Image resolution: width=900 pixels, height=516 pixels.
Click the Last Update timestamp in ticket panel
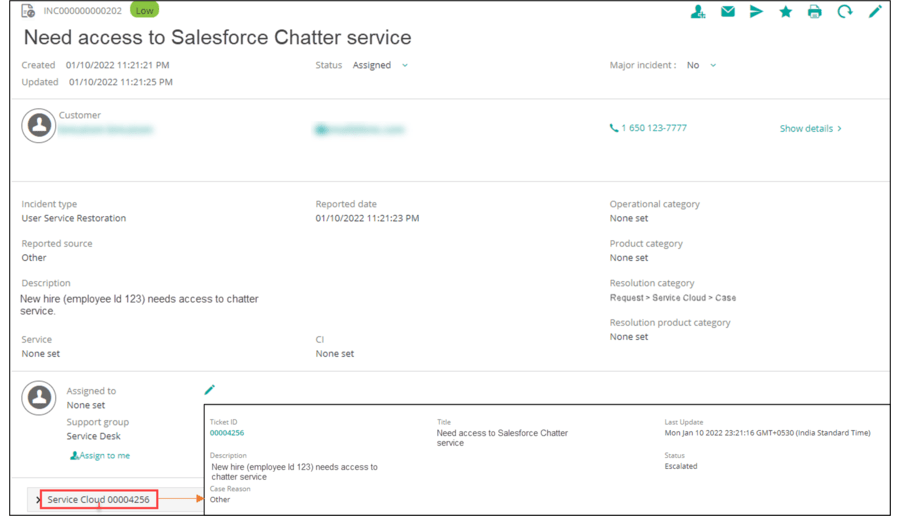click(767, 433)
